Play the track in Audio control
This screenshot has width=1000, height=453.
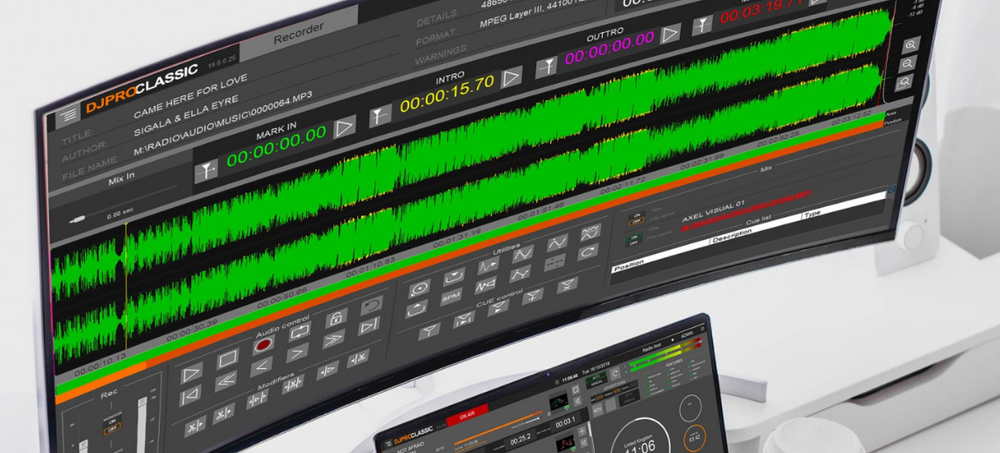(x=191, y=374)
